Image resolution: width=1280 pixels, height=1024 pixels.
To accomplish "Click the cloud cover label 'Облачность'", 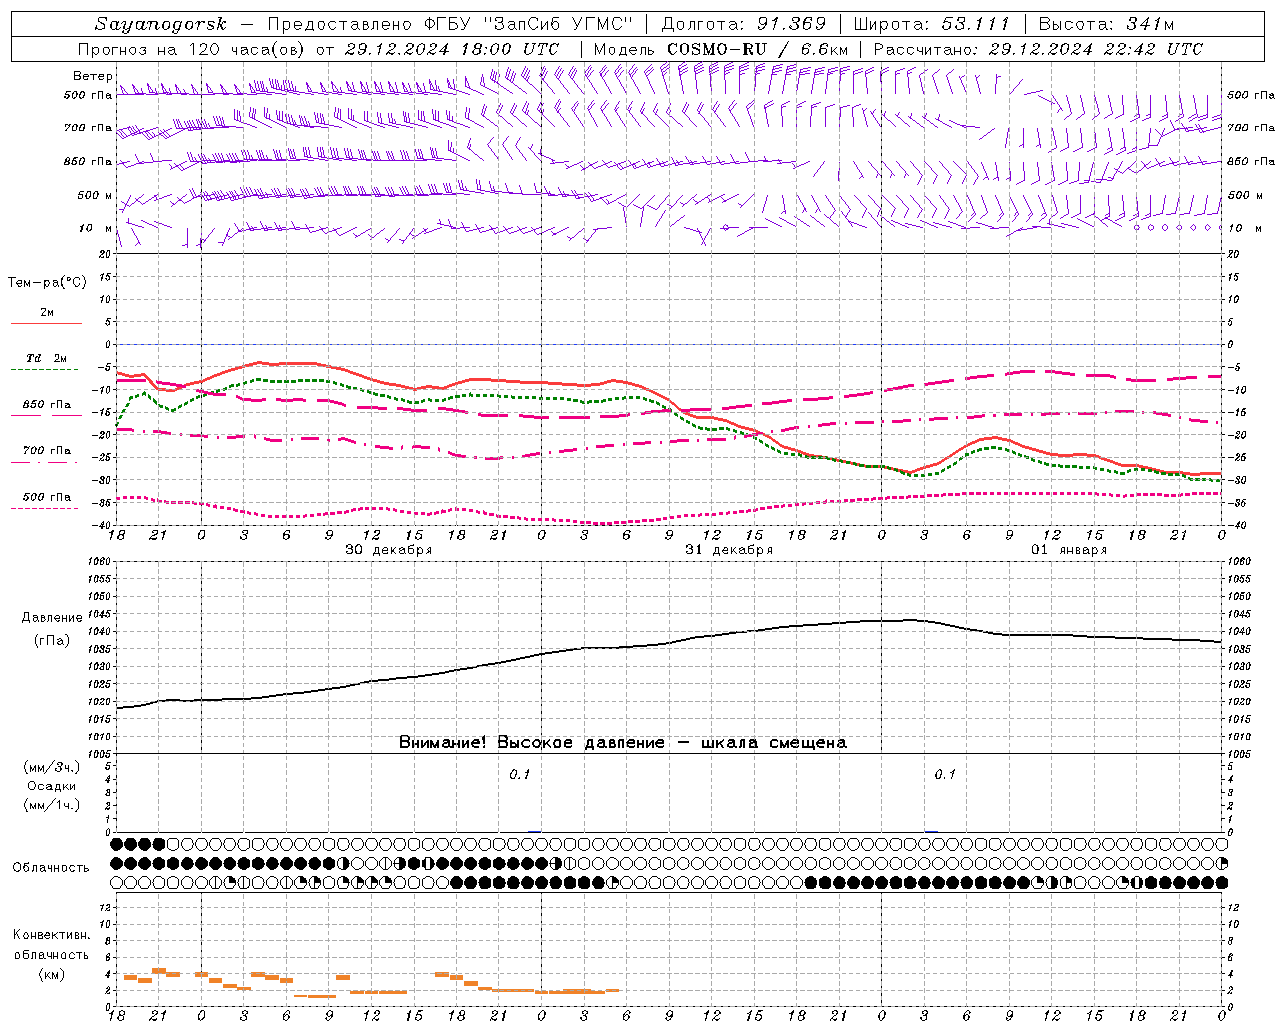I will pyautogui.click(x=51, y=868).
